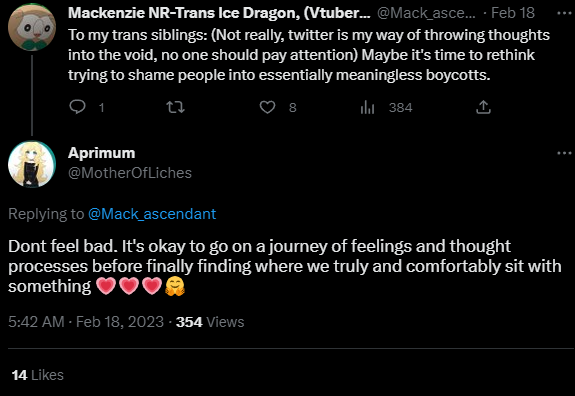Viewport: 575px width, 396px height.
Task: Open Mackenzie's owl profile avatar
Action: [32, 26]
